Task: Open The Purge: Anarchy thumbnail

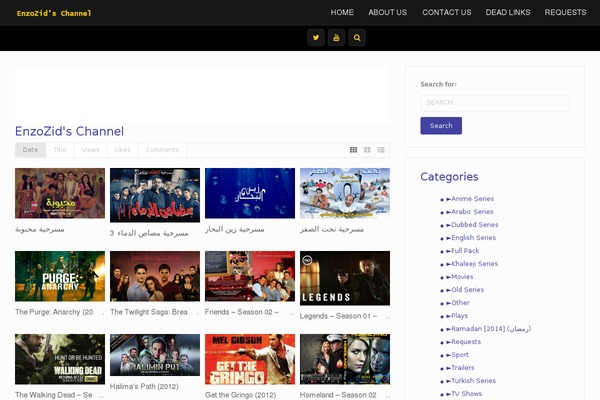Action: 60,276
